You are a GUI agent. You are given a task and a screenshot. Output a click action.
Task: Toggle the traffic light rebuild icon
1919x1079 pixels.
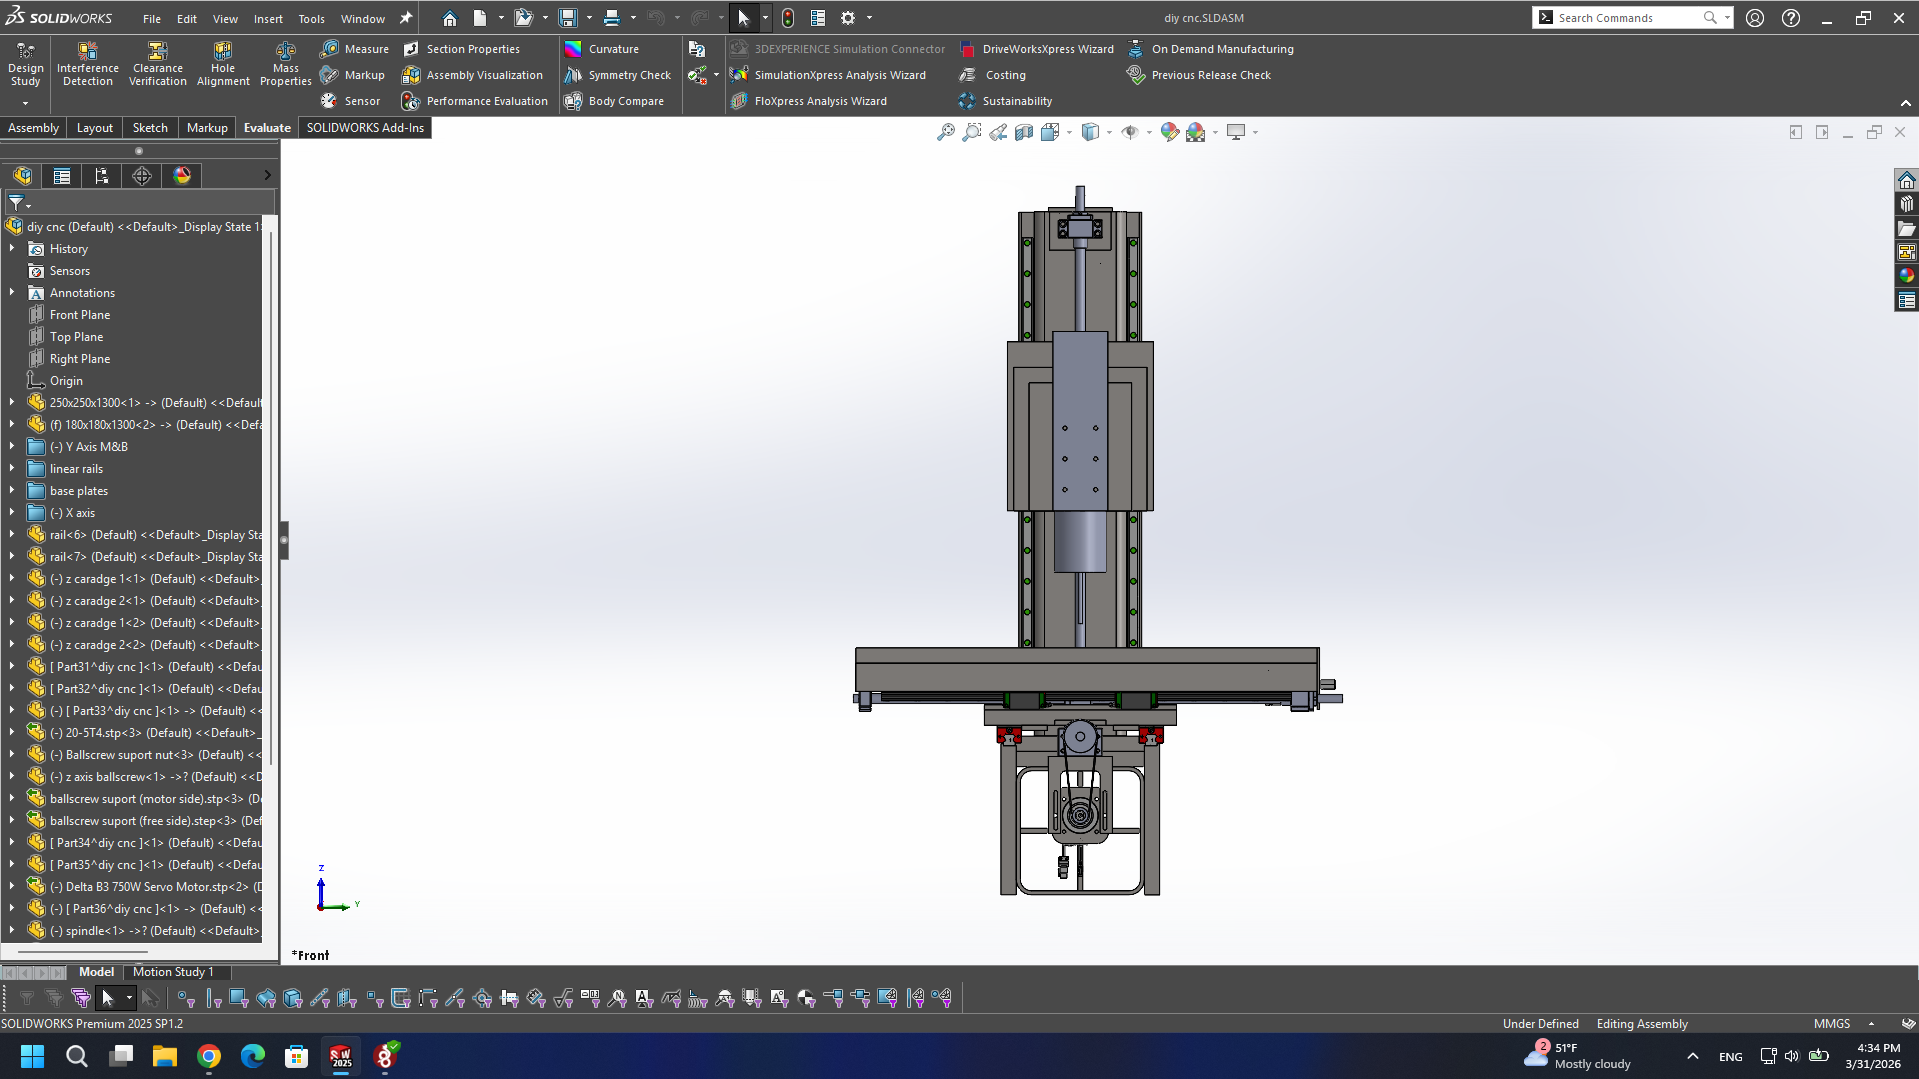pos(788,18)
